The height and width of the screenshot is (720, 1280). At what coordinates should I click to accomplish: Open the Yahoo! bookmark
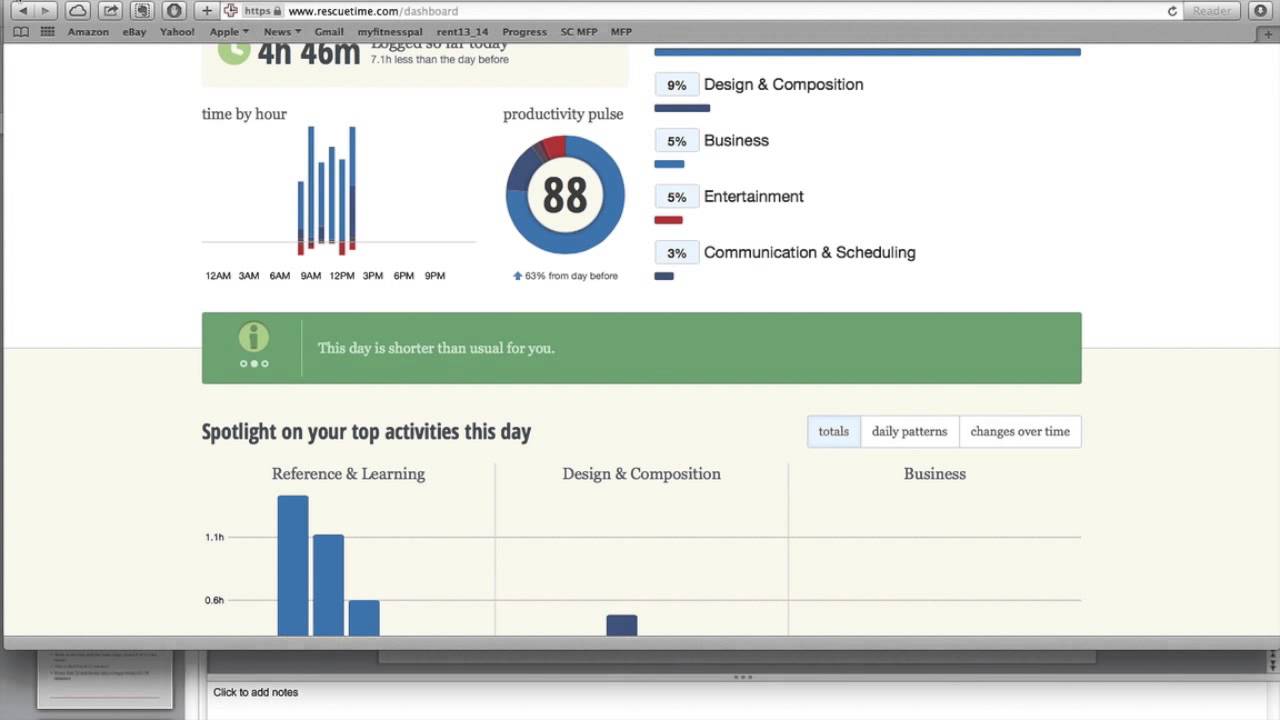coord(177,32)
